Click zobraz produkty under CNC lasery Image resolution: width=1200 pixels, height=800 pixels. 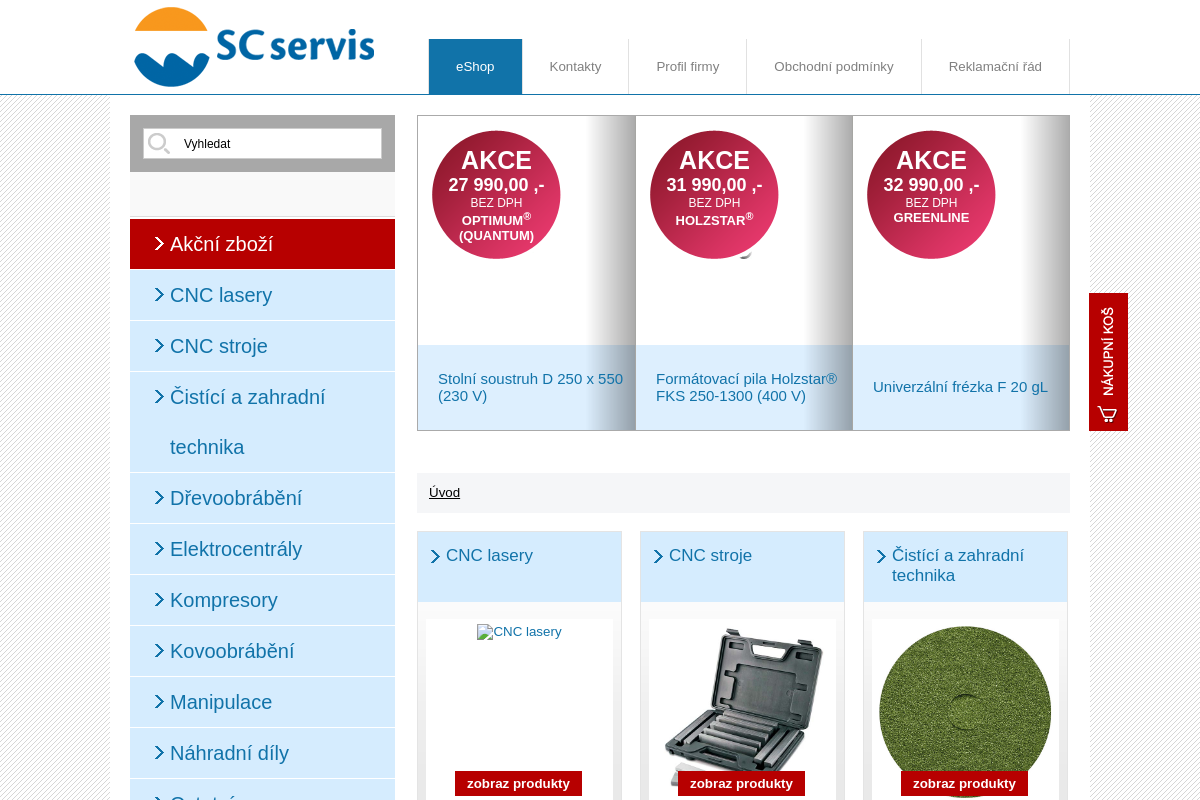coord(518,783)
